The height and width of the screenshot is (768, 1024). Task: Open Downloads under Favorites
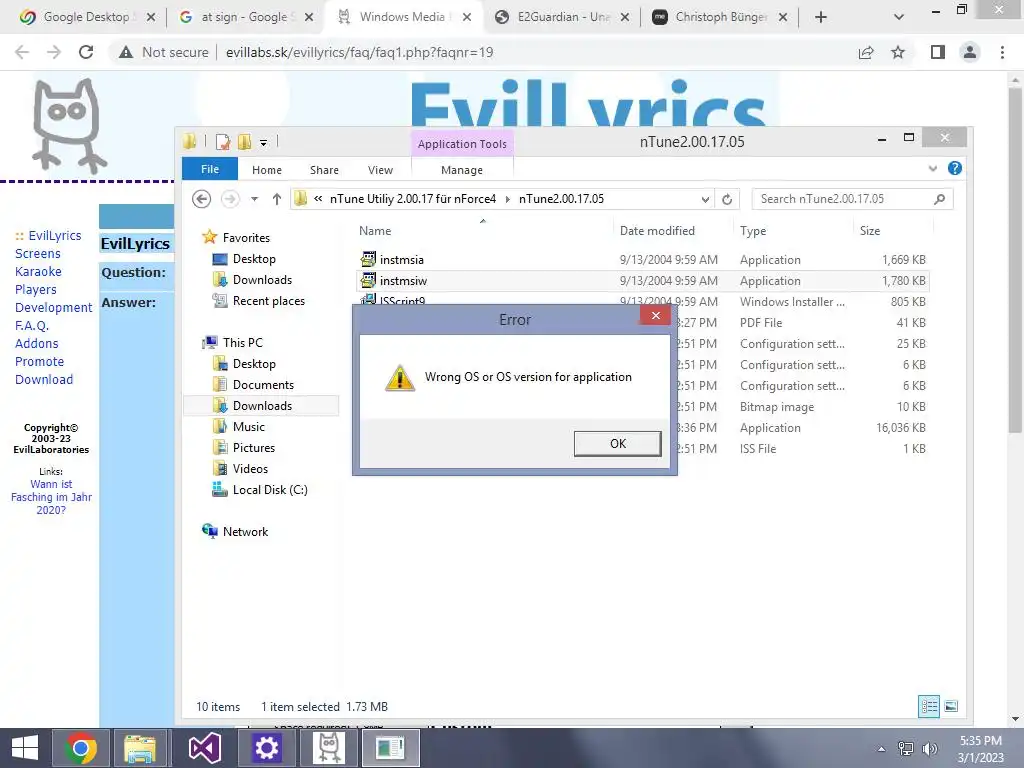tap(262, 280)
